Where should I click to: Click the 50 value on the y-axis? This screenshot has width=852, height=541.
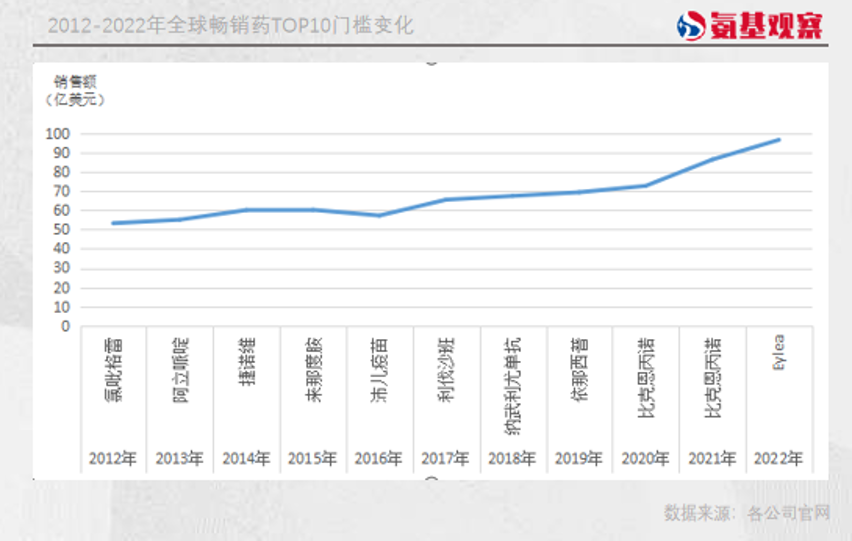61,230
